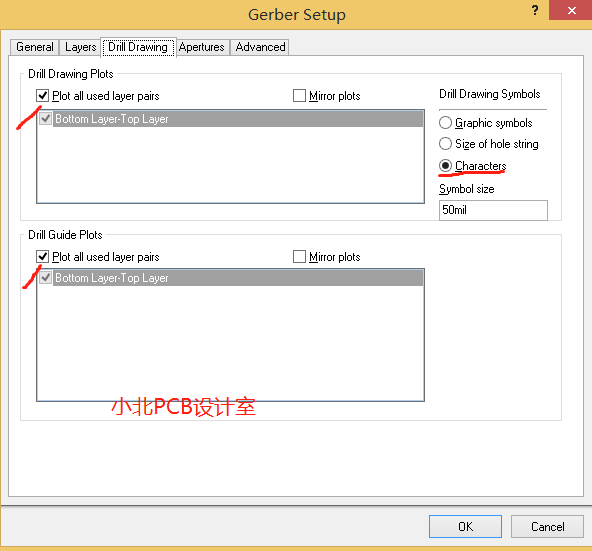Click the Cancel button
The width and height of the screenshot is (592, 551).
547,526
